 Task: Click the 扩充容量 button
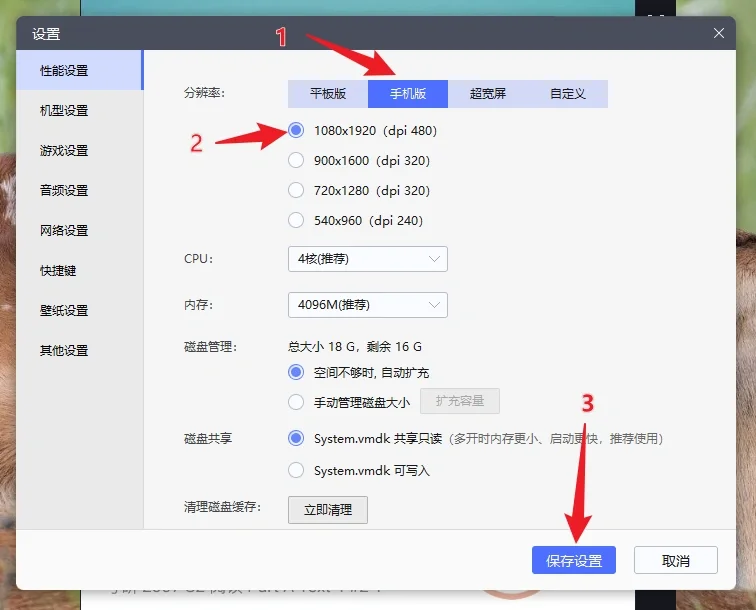pos(460,401)
